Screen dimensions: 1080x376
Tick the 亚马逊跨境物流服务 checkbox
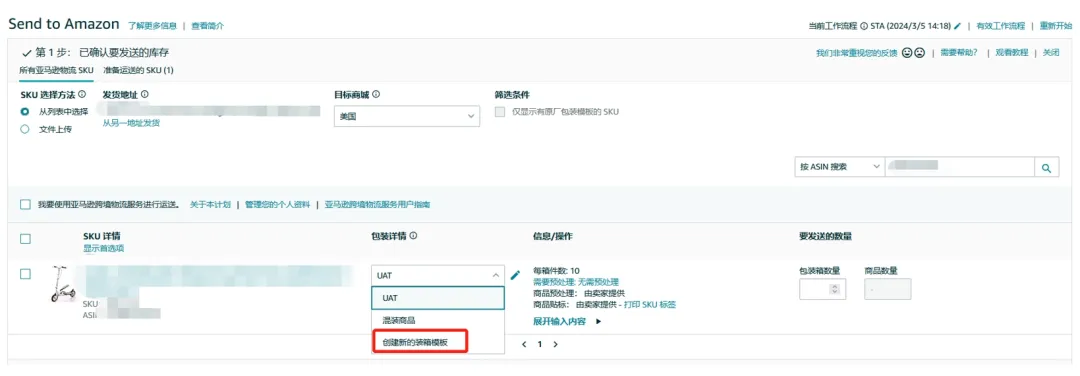point(25,205)
